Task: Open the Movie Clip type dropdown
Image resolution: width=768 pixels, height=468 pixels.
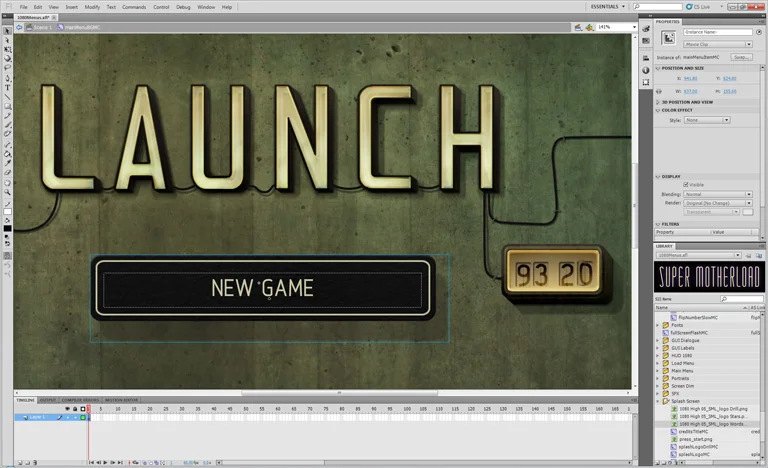Action: pos(718,44)
